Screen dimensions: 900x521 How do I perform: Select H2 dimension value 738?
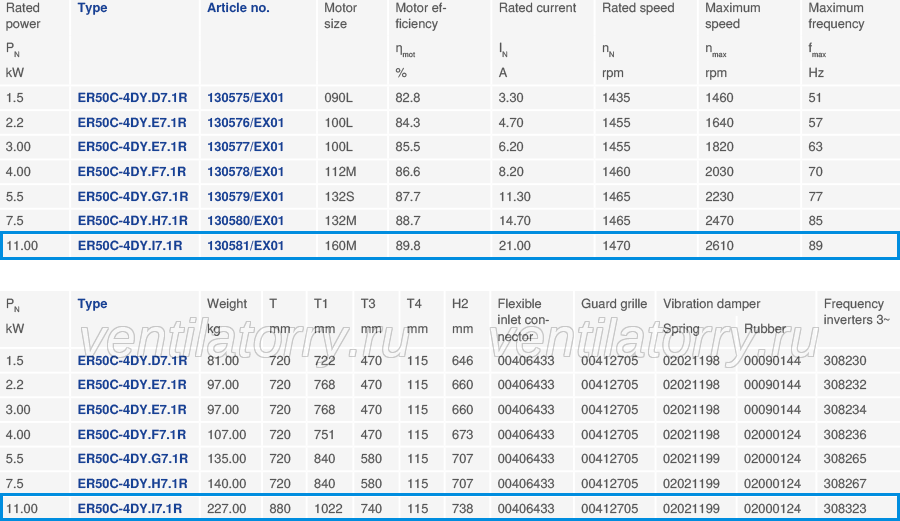462,509
